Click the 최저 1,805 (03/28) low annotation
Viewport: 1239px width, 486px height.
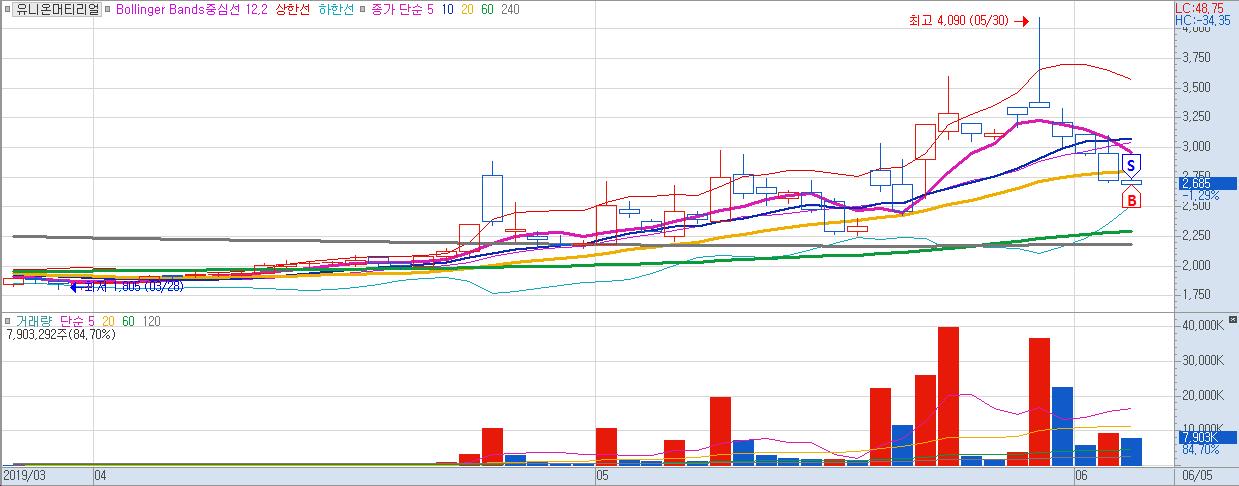[x=128, y=287]
